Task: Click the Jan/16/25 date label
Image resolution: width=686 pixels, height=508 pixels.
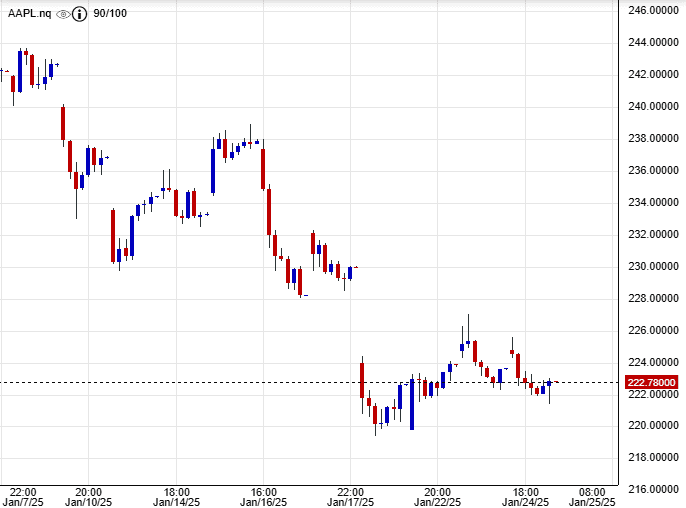Action: (263, 502)
